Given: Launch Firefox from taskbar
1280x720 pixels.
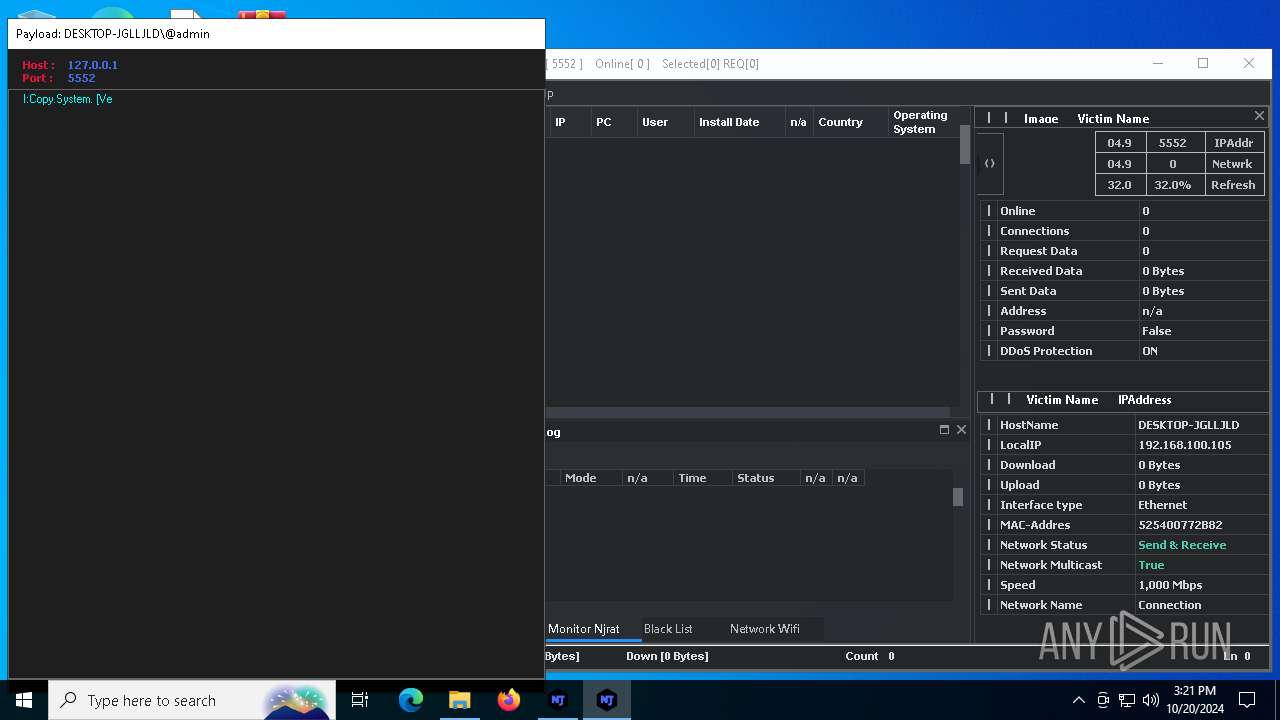Looking at the screenshot, I should click(509, 700).
